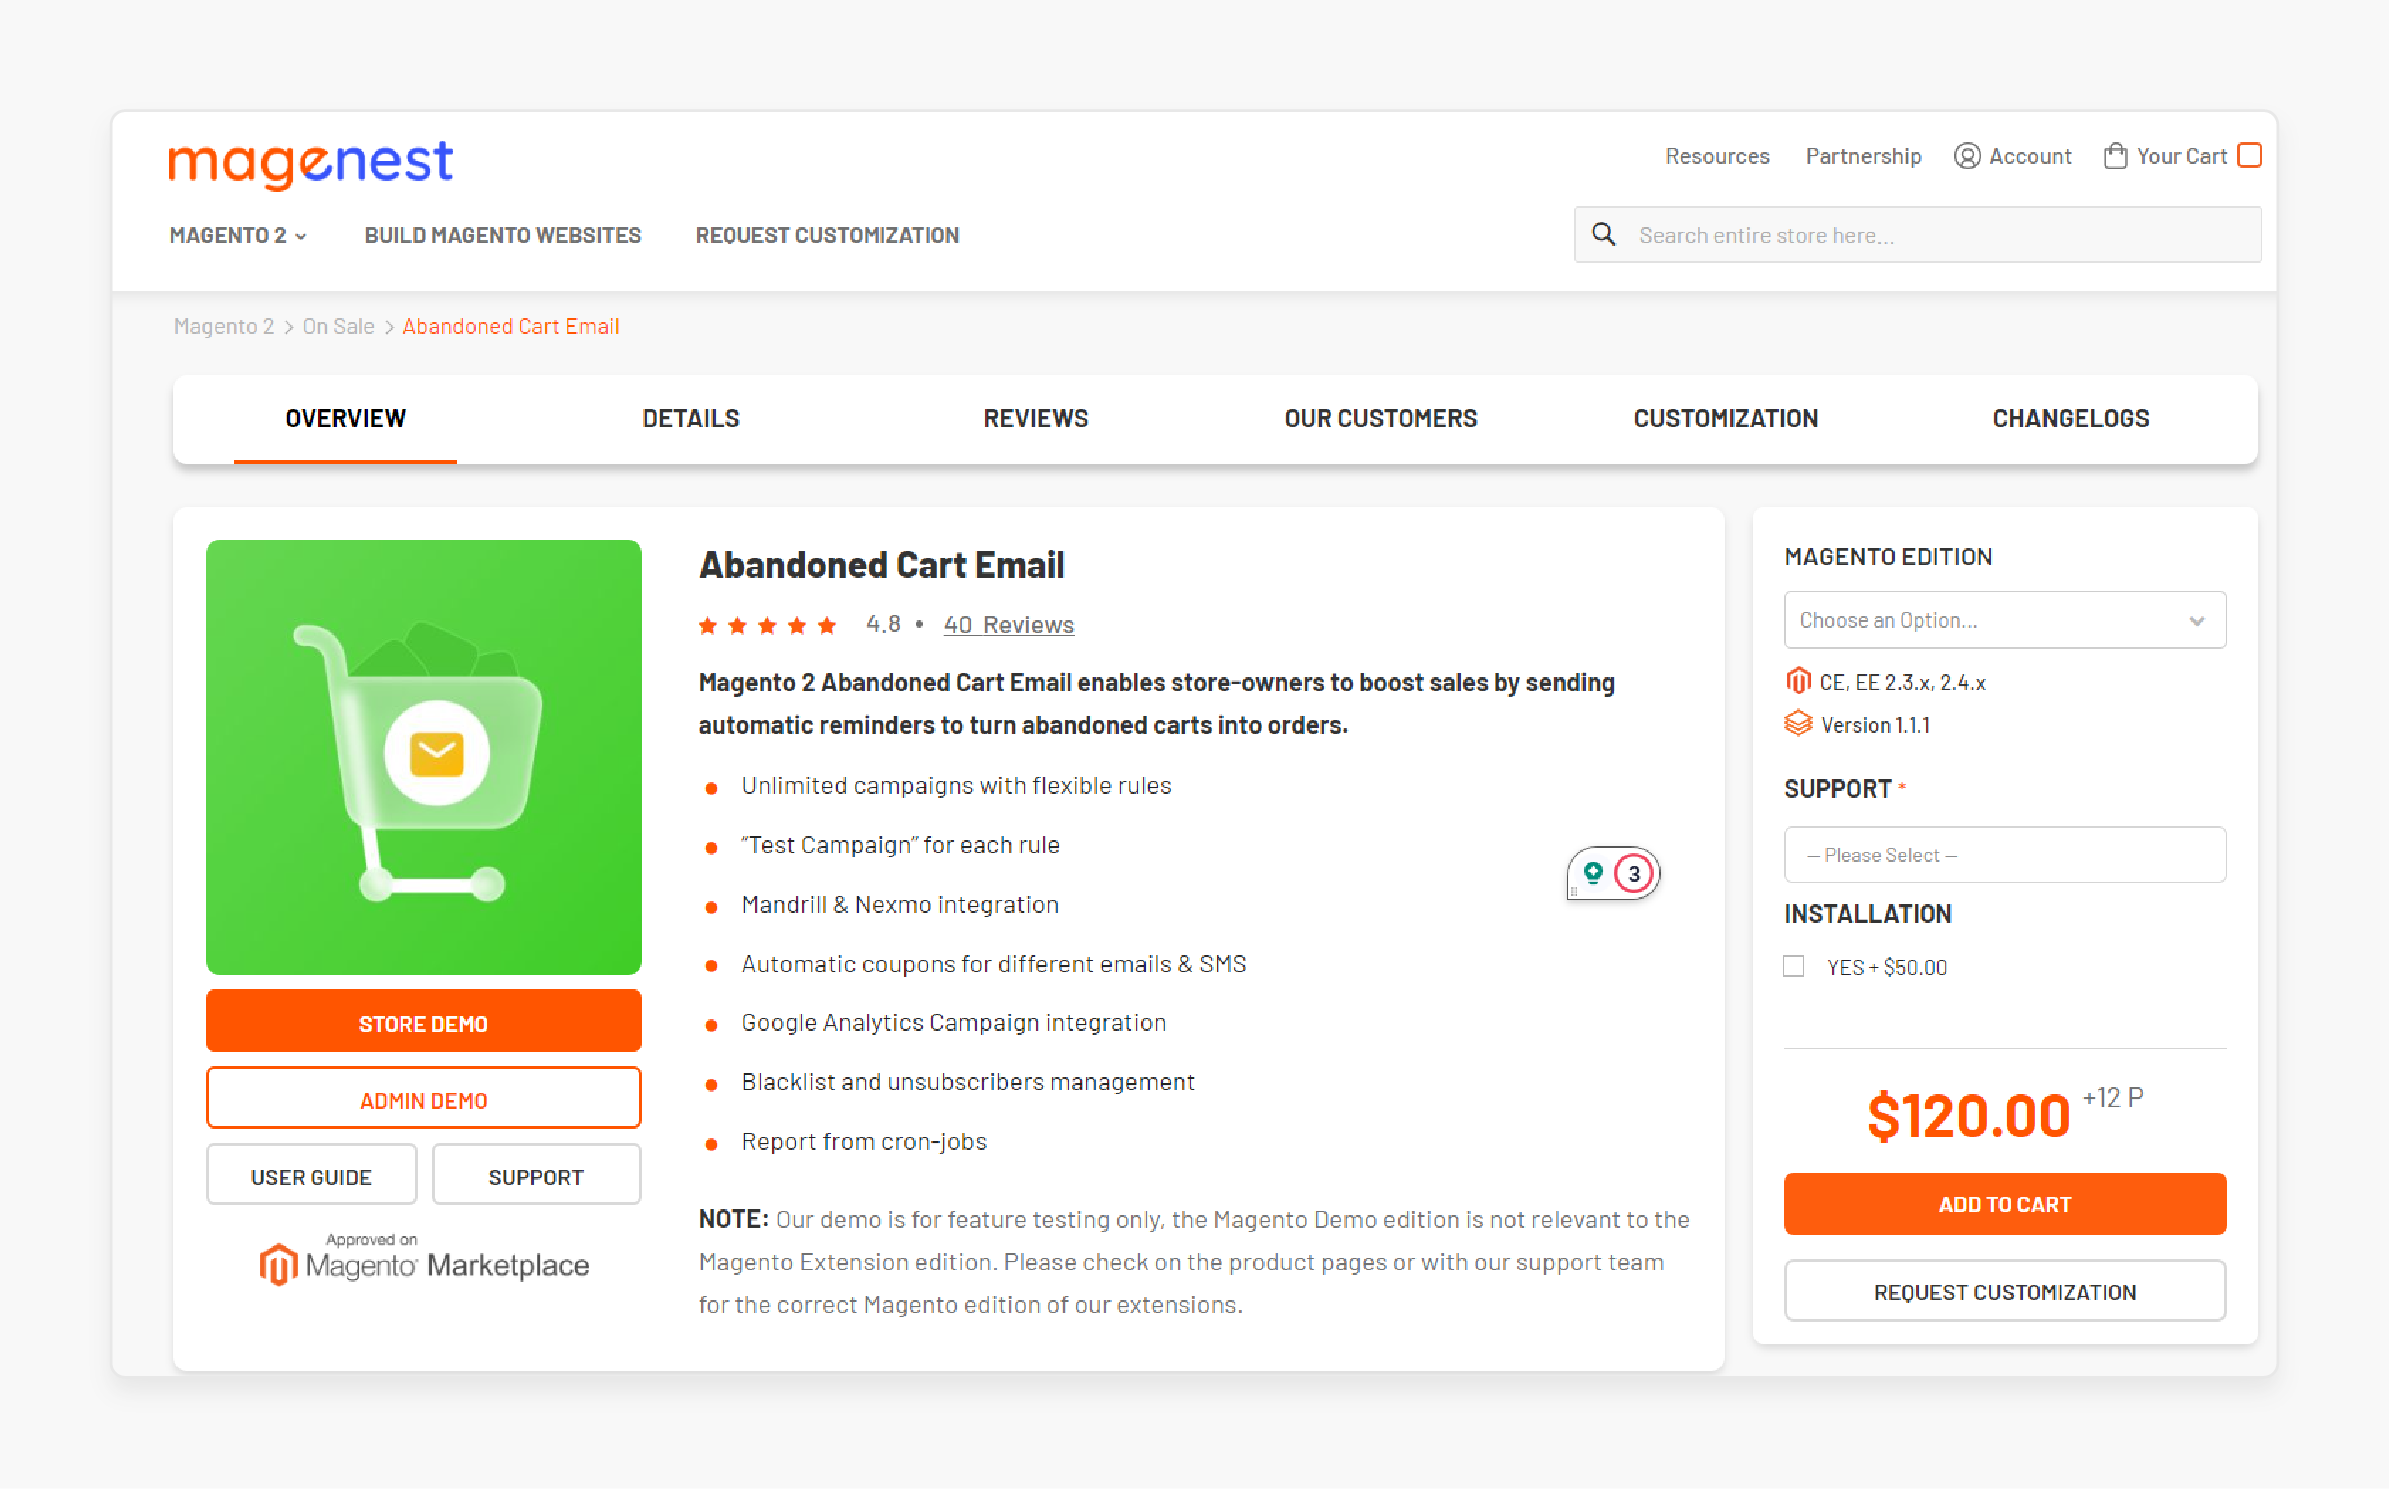Toggle the Magento Edition dropdown option
The width and height of the screenshot is (2389, 1489).
2003,619
